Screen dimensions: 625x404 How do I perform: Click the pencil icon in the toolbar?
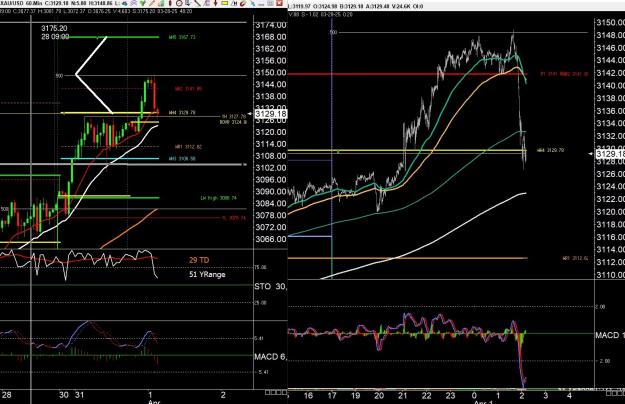click(x=152, y=3)
